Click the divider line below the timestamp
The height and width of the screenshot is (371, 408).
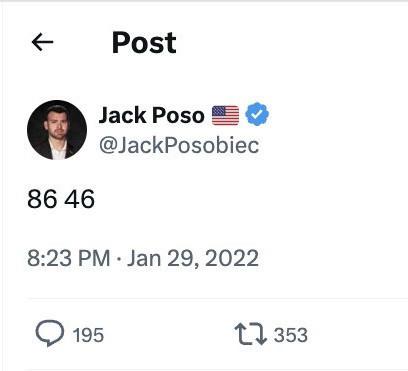click(x=217, y=299)
